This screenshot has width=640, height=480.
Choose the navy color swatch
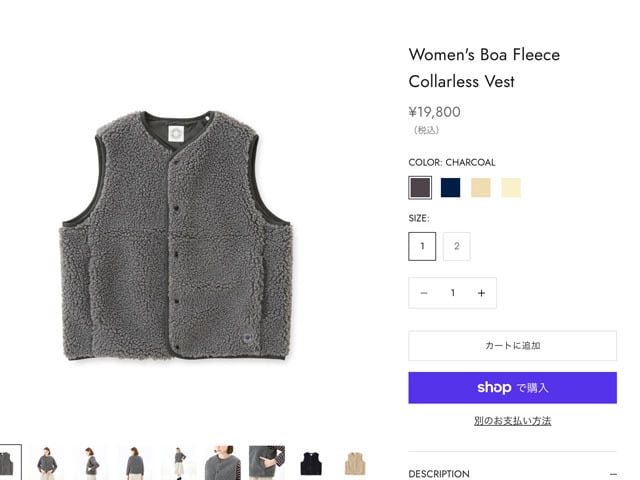pyautogui.click(x=451, y=187)
